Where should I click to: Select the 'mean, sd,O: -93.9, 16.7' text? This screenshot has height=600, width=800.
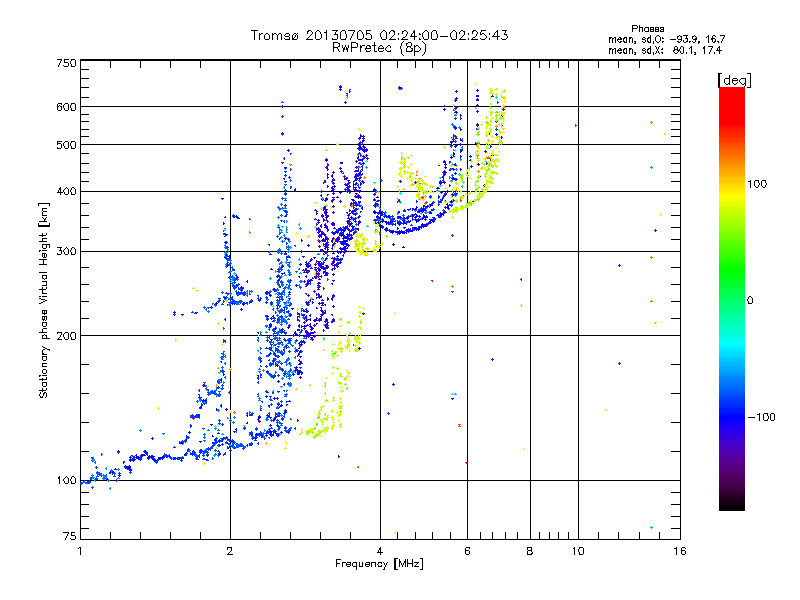click(x=666, y=39)
